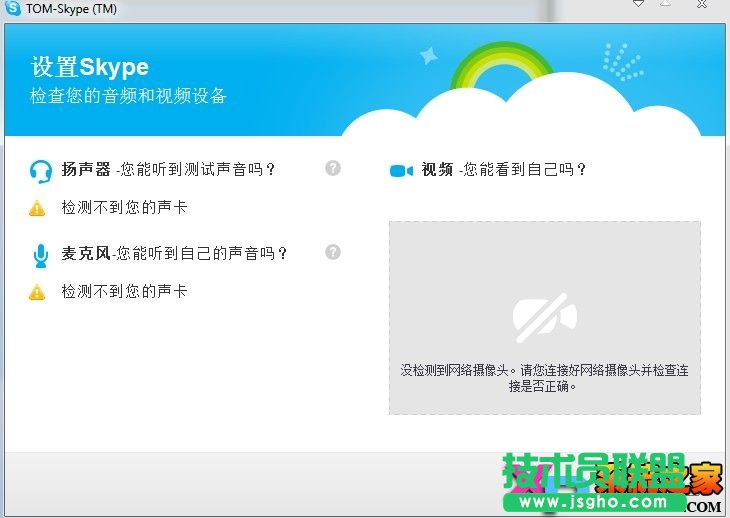Click 检测不到您的声卡 message under 麦克风
The image size is (730, 518).
[x=124, y=291]
